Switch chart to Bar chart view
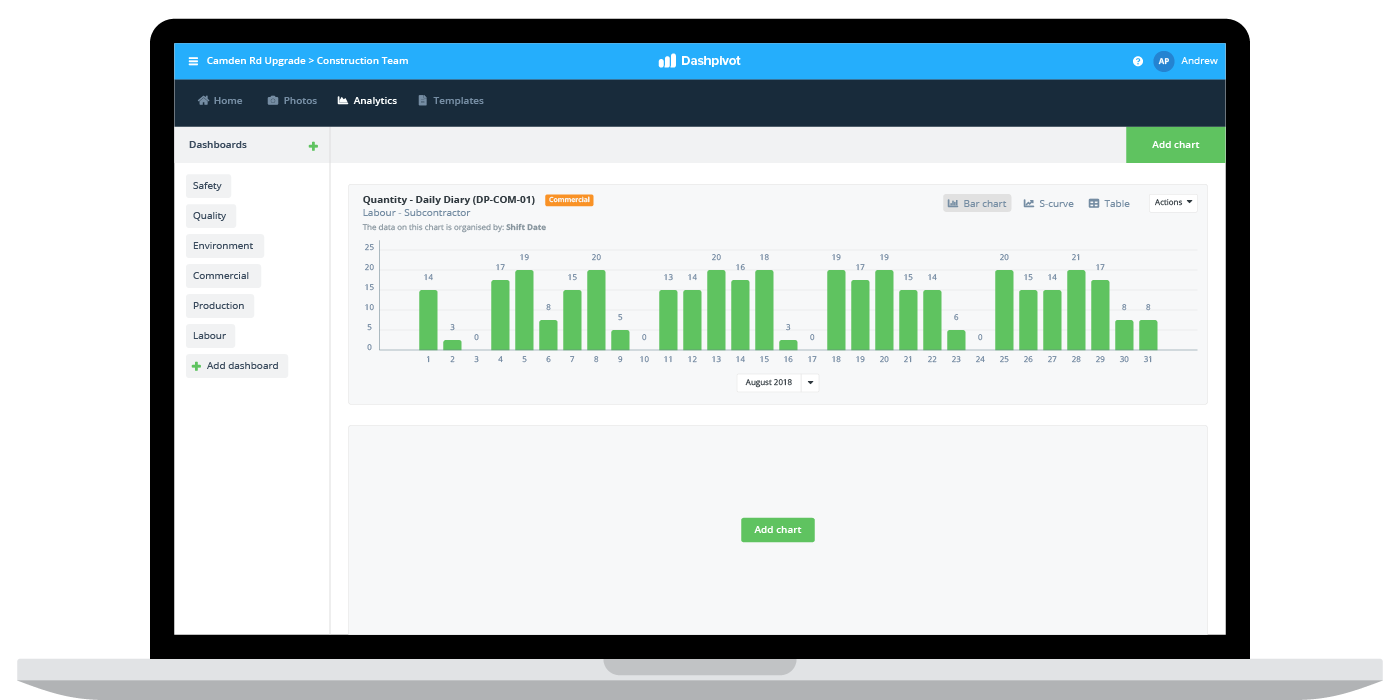The image size is (1400, 700). [977, 203]
